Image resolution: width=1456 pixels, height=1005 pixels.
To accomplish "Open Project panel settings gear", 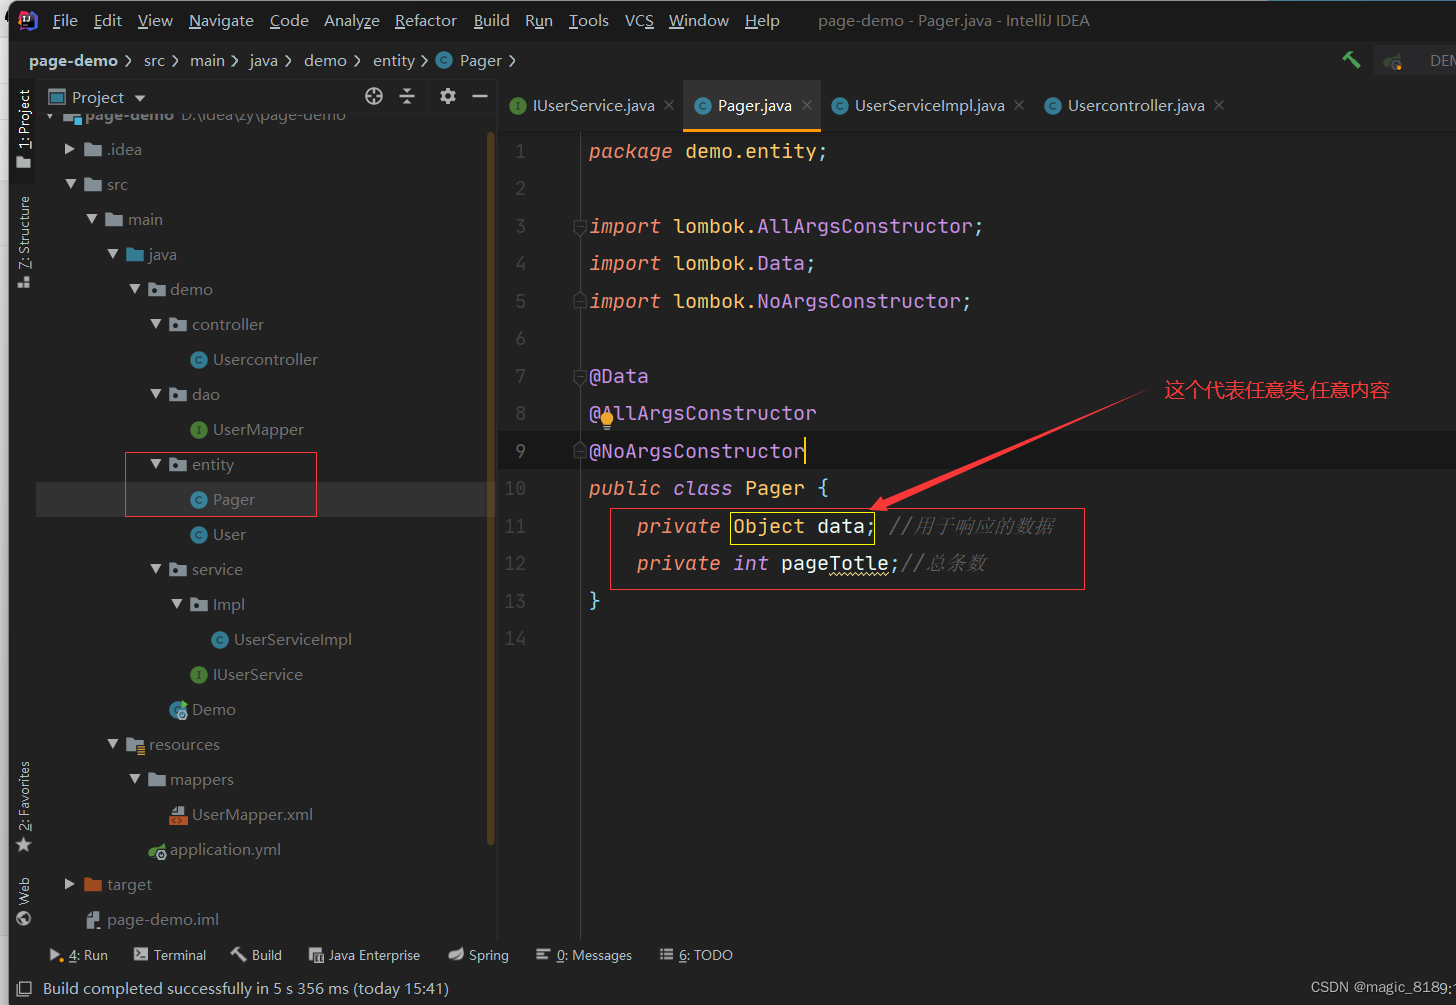I will (448, 96).
